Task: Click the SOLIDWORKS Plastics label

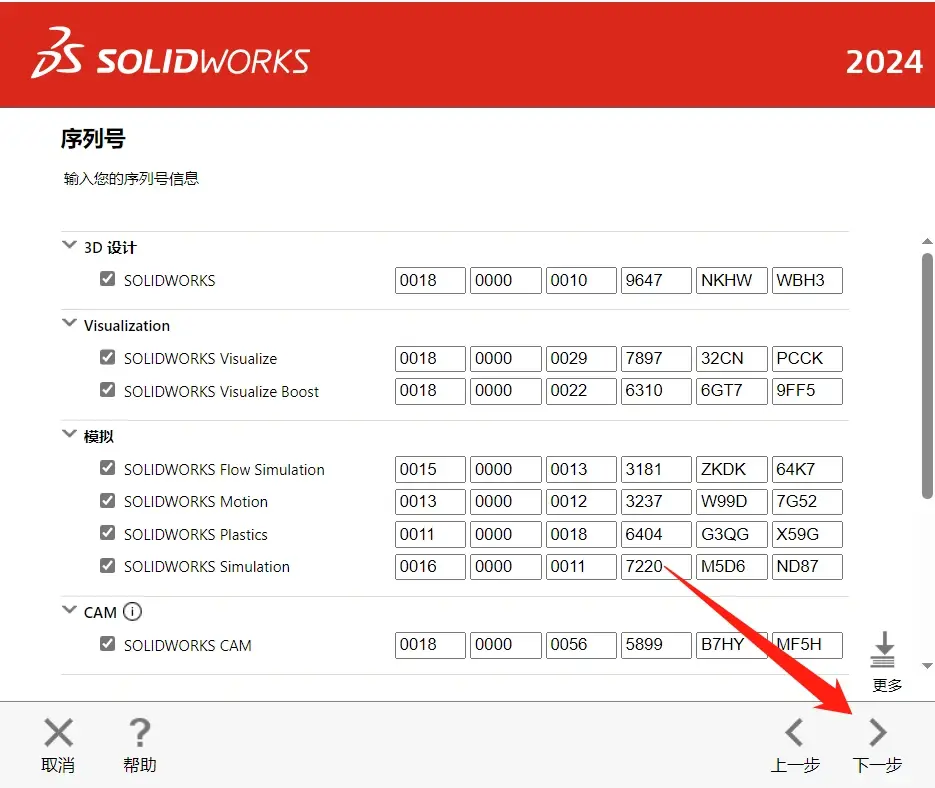Action: pyautogui.click(x=196, y=534)
